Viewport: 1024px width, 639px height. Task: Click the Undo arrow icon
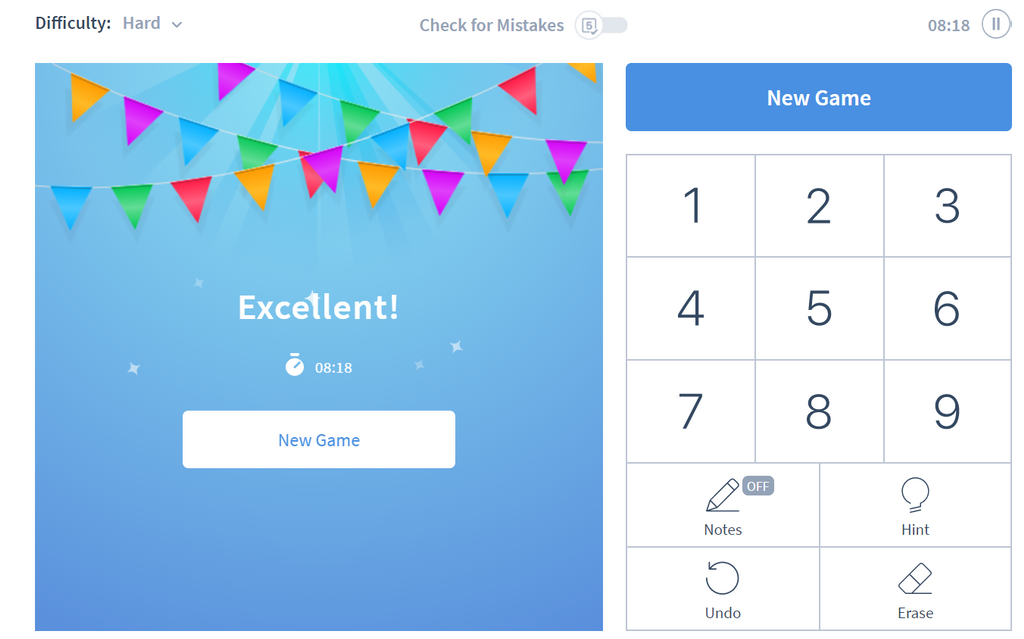[x=722, y=578]
